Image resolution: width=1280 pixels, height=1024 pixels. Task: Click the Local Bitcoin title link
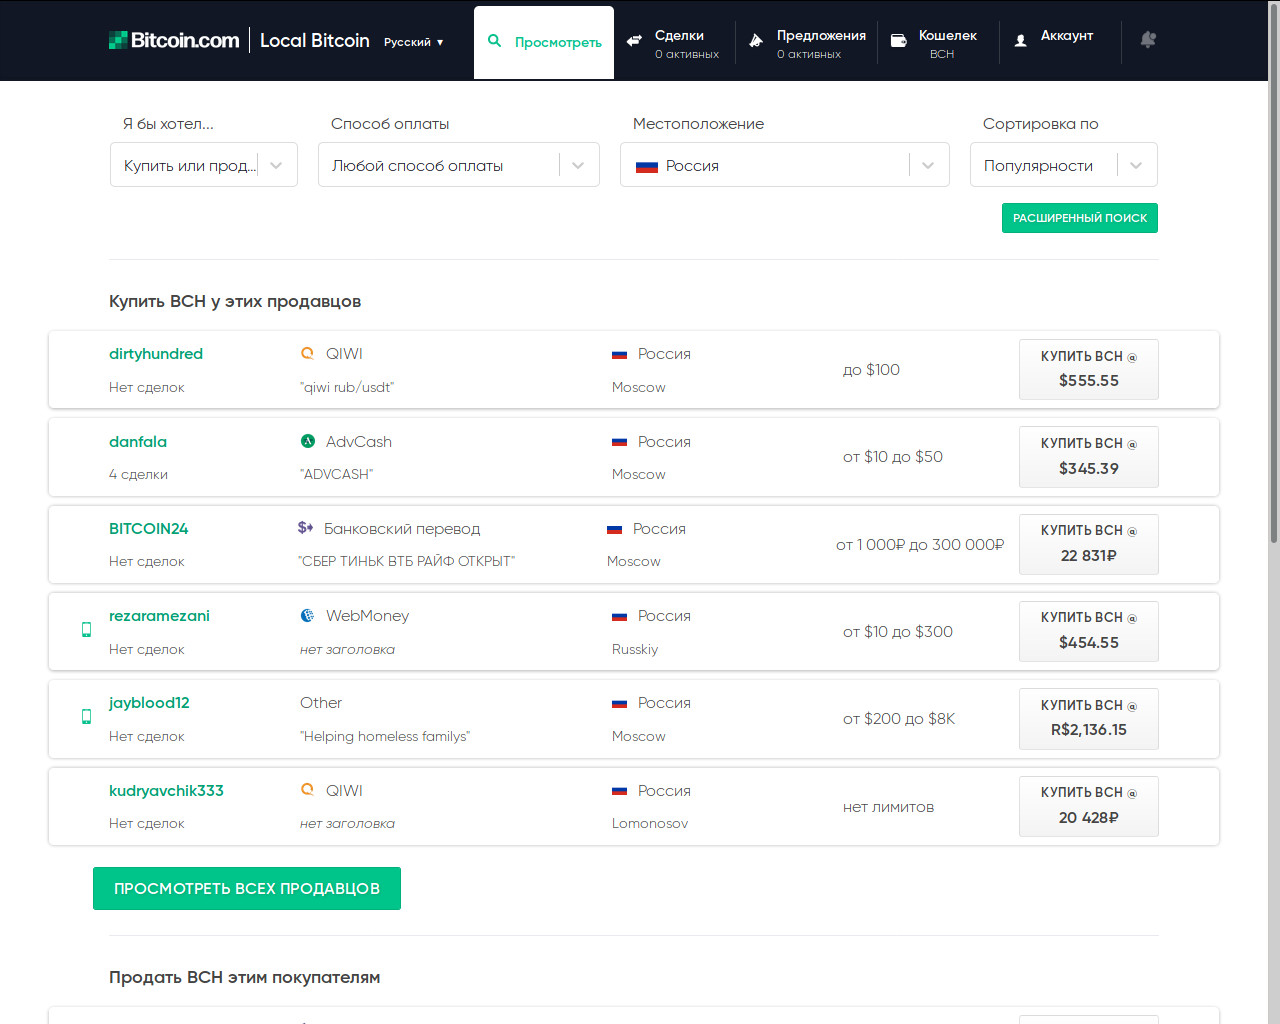(x=315, y=40)
